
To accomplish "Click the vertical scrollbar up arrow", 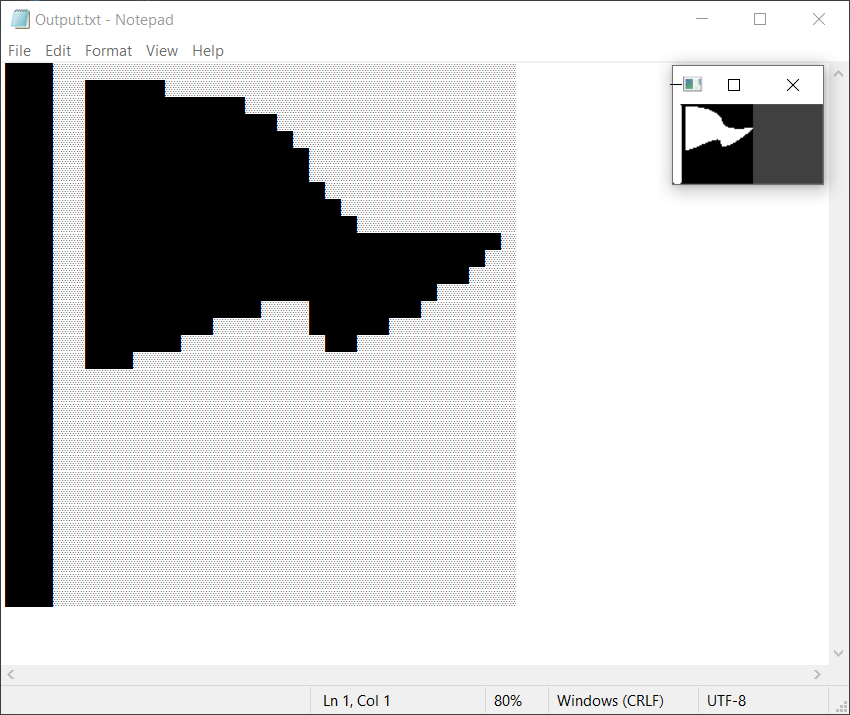I will tap(838, 74).
